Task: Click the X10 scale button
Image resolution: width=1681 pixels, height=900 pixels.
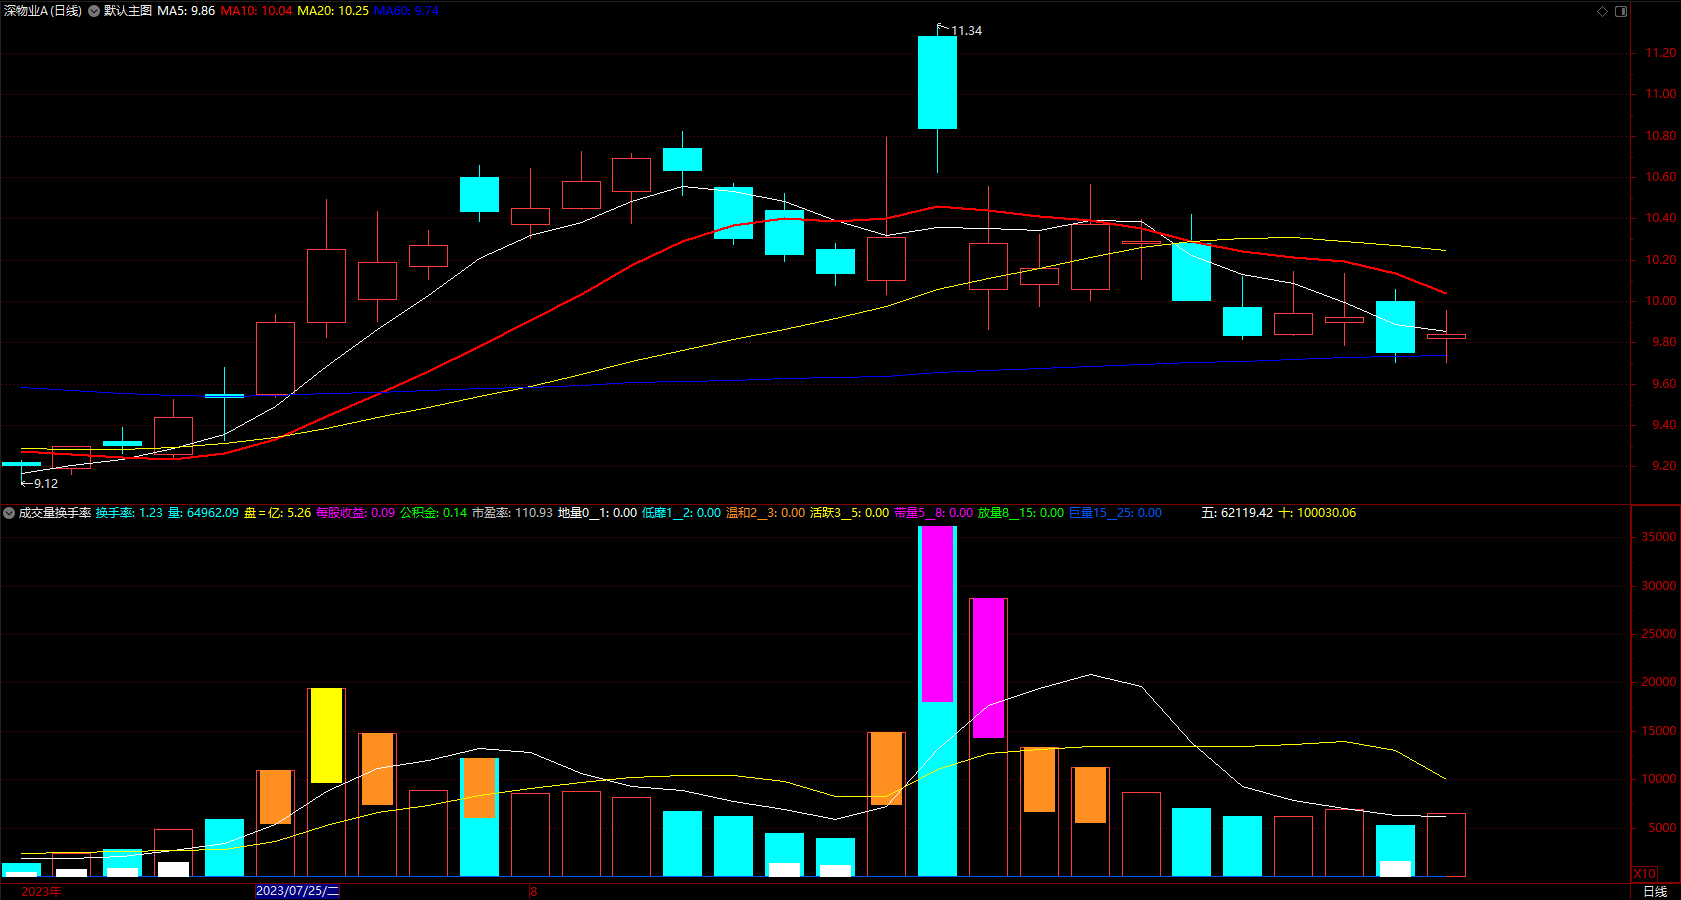Action: [x=1644, y=873]
